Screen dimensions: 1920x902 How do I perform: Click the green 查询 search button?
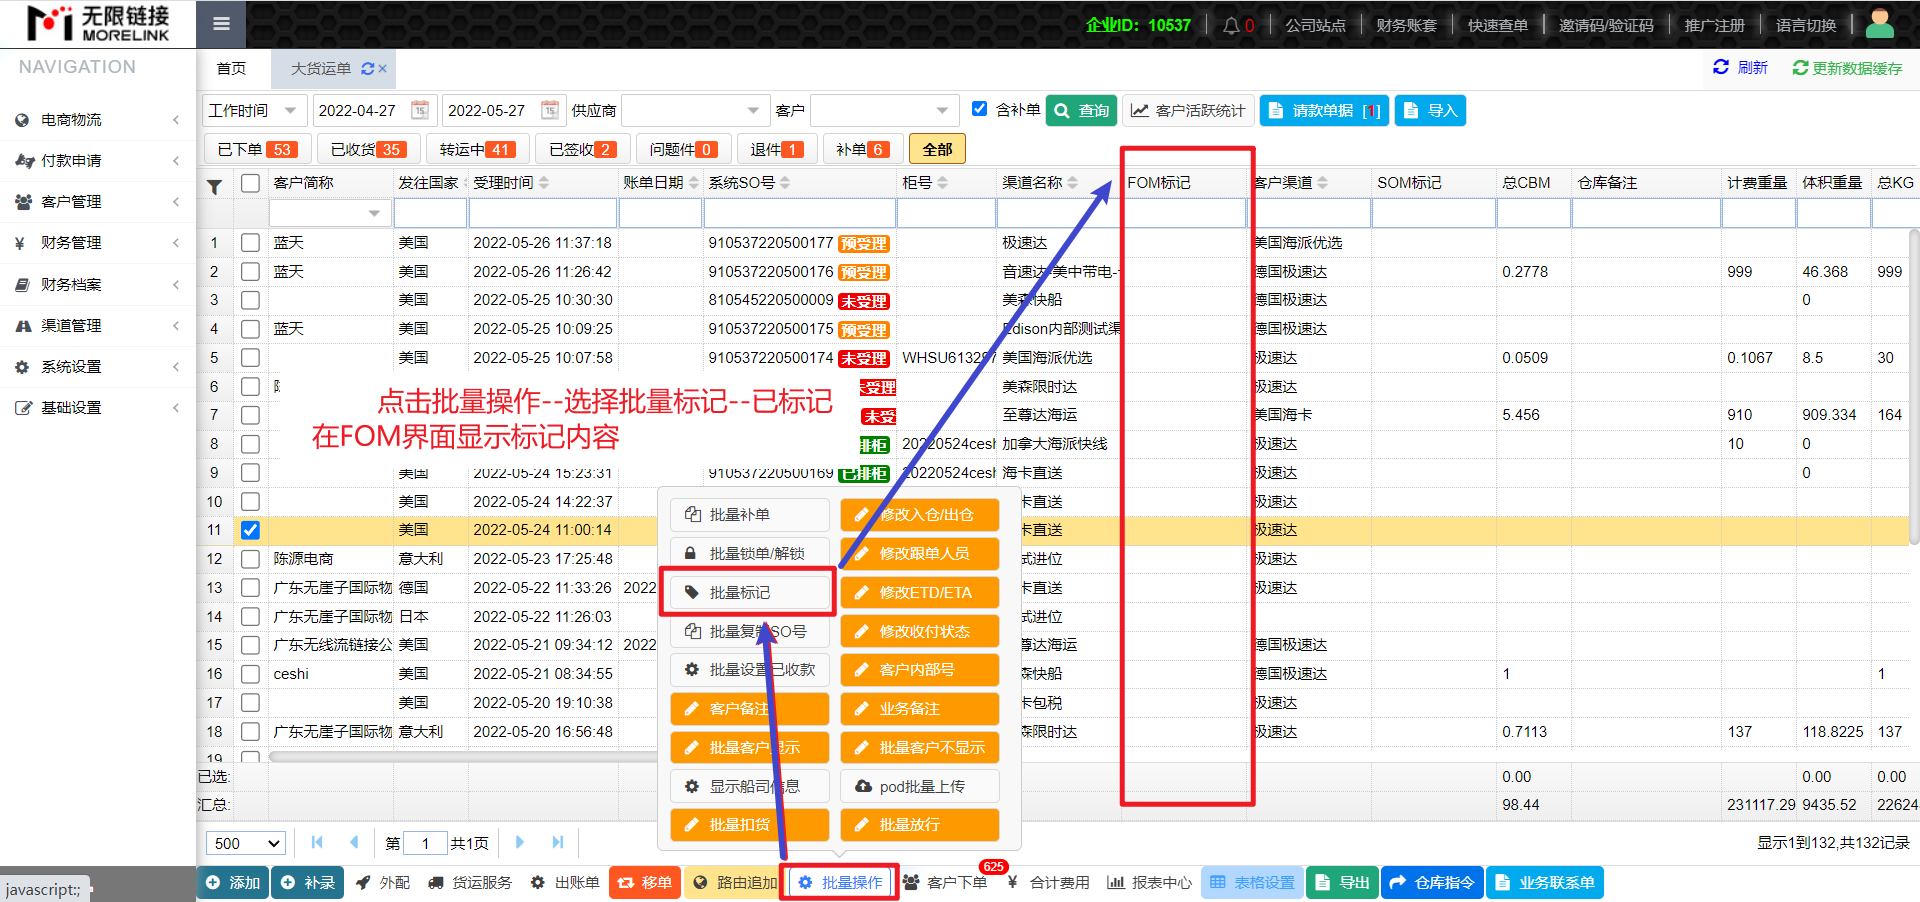tap(1082, 110)
